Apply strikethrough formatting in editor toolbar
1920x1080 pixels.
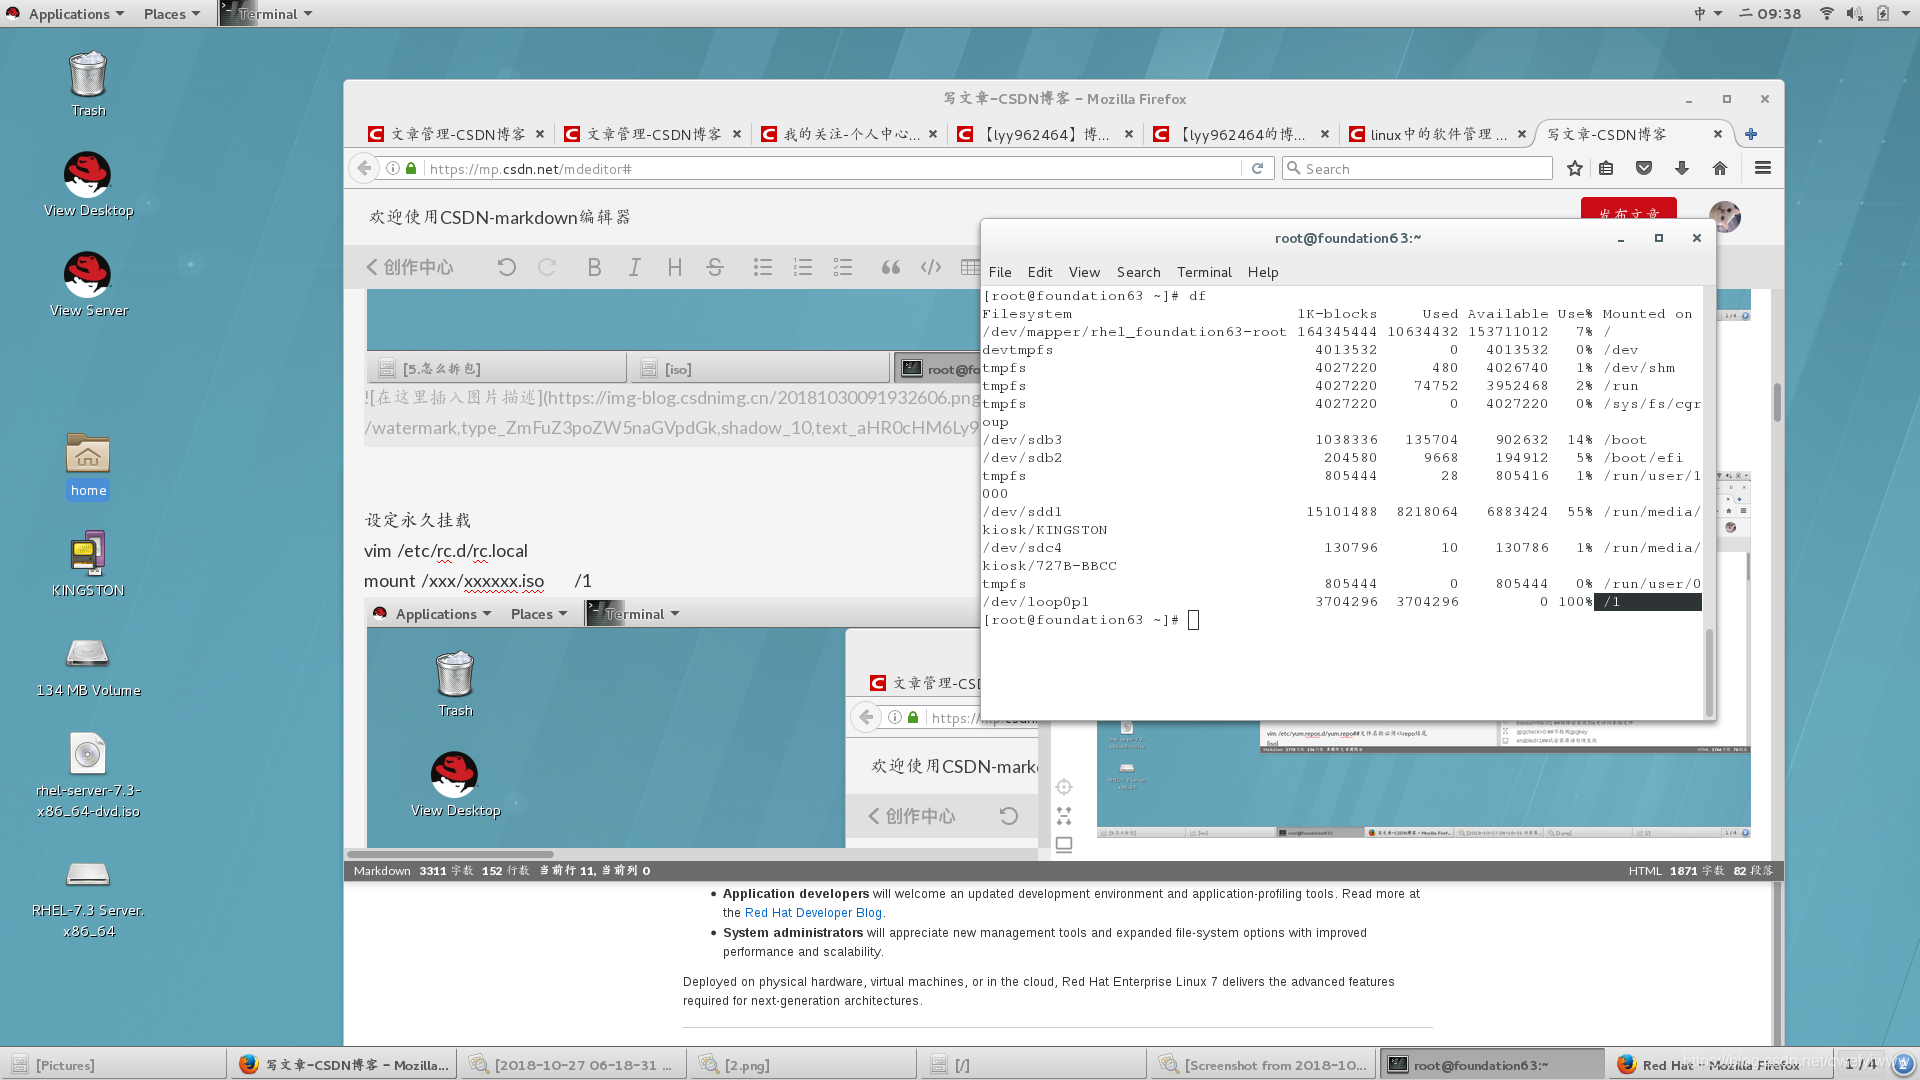click(x=714, y=267)
